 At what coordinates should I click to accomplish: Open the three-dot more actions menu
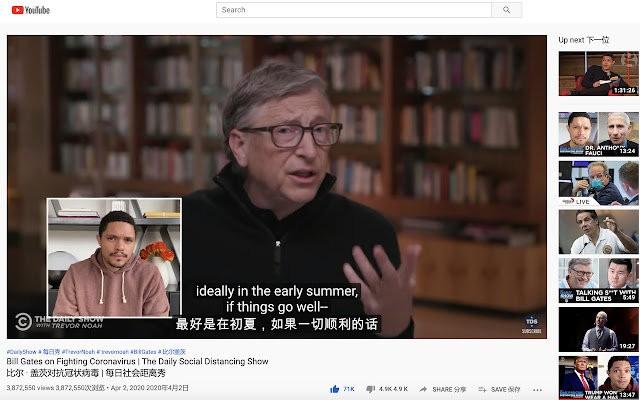[539, 388]
